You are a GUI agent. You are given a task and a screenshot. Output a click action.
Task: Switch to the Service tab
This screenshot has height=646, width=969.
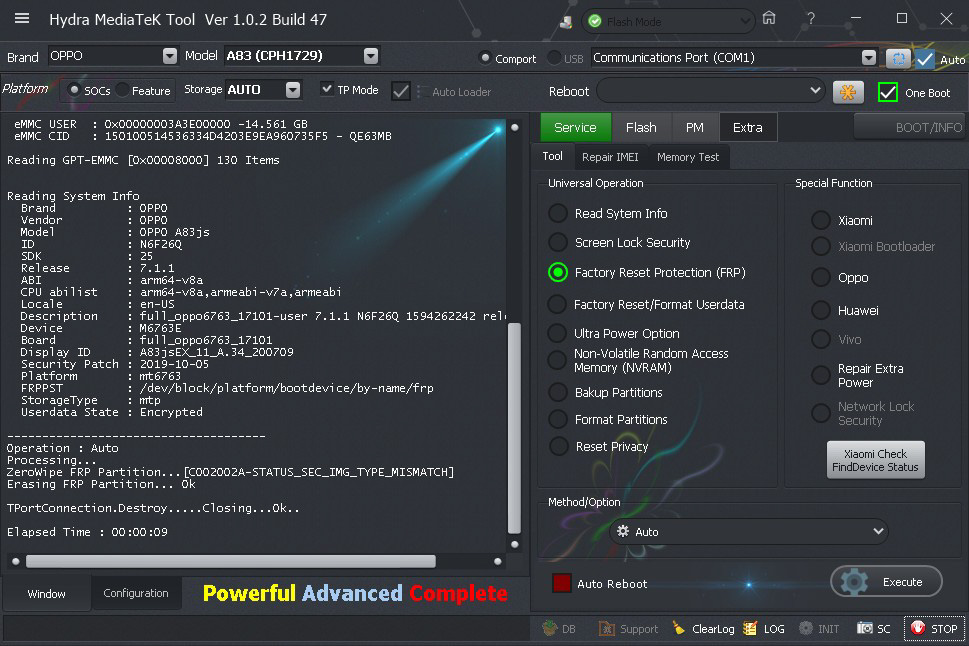tap(575, 127)
